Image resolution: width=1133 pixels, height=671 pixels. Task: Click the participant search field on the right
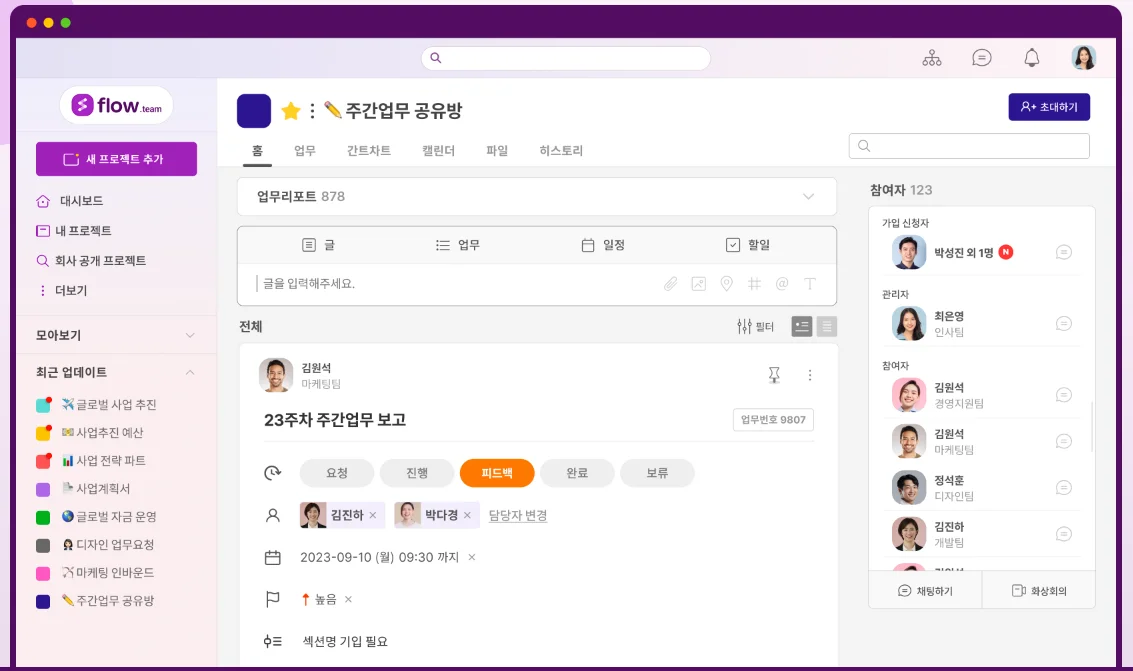point(968,145)
